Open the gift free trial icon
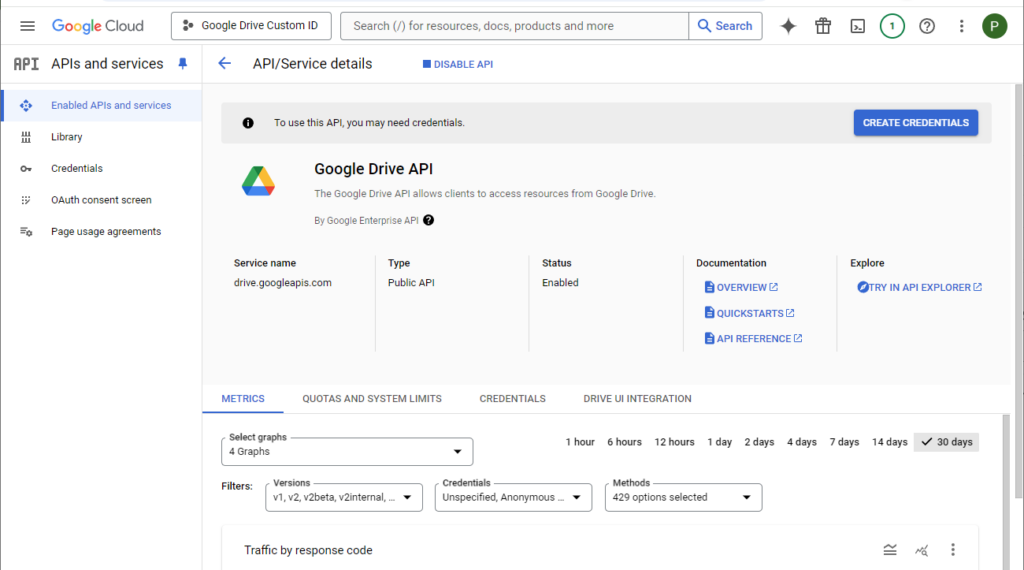 (x=823, y=26)
